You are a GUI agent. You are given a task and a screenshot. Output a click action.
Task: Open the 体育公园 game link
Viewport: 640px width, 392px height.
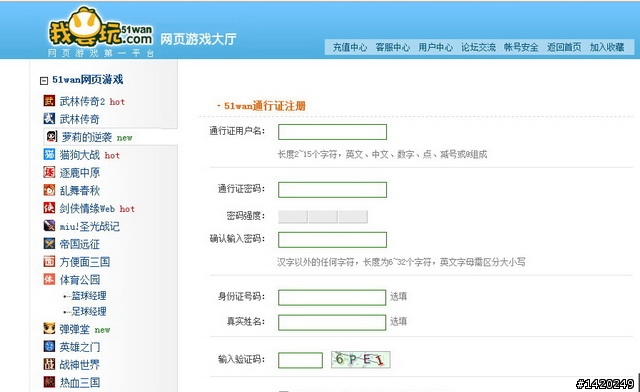point(80,280)
